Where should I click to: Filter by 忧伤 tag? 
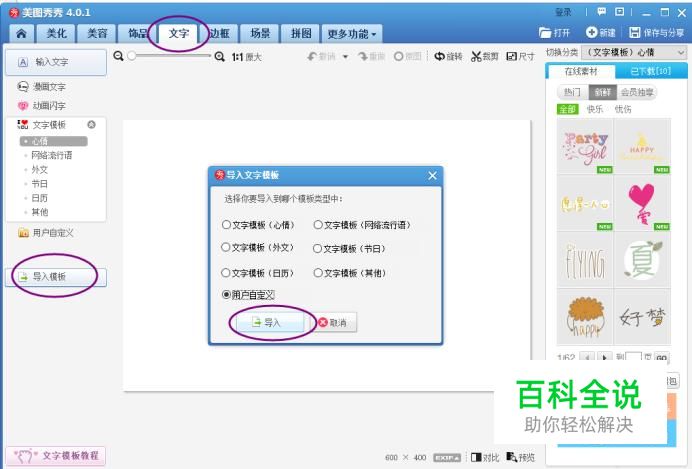[x=623, y=109]
